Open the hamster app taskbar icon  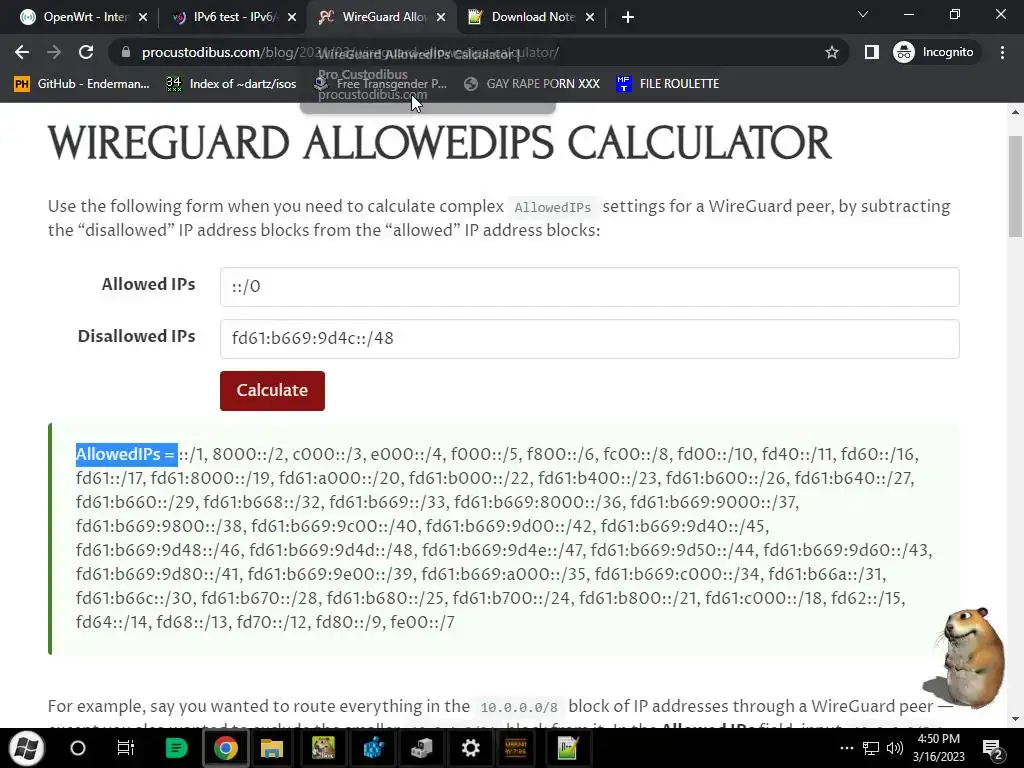(x=323, y=748)
